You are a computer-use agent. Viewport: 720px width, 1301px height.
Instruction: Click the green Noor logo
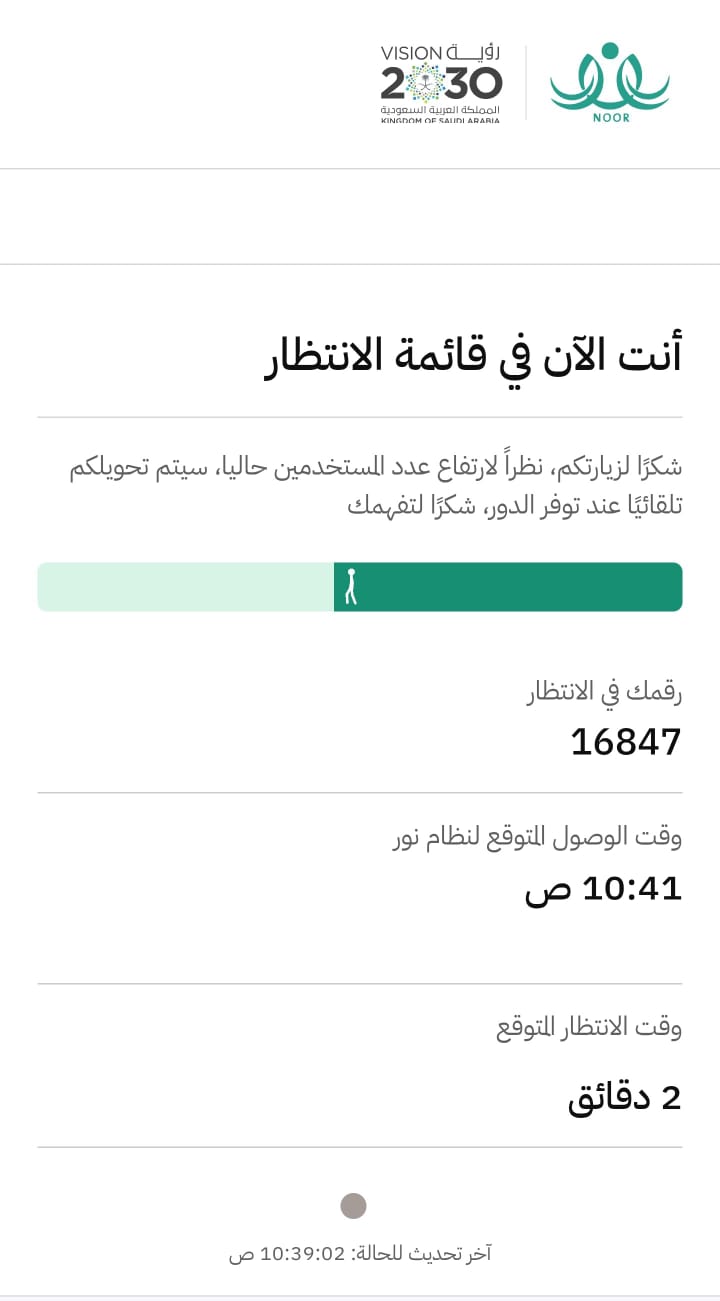[609, 81]
